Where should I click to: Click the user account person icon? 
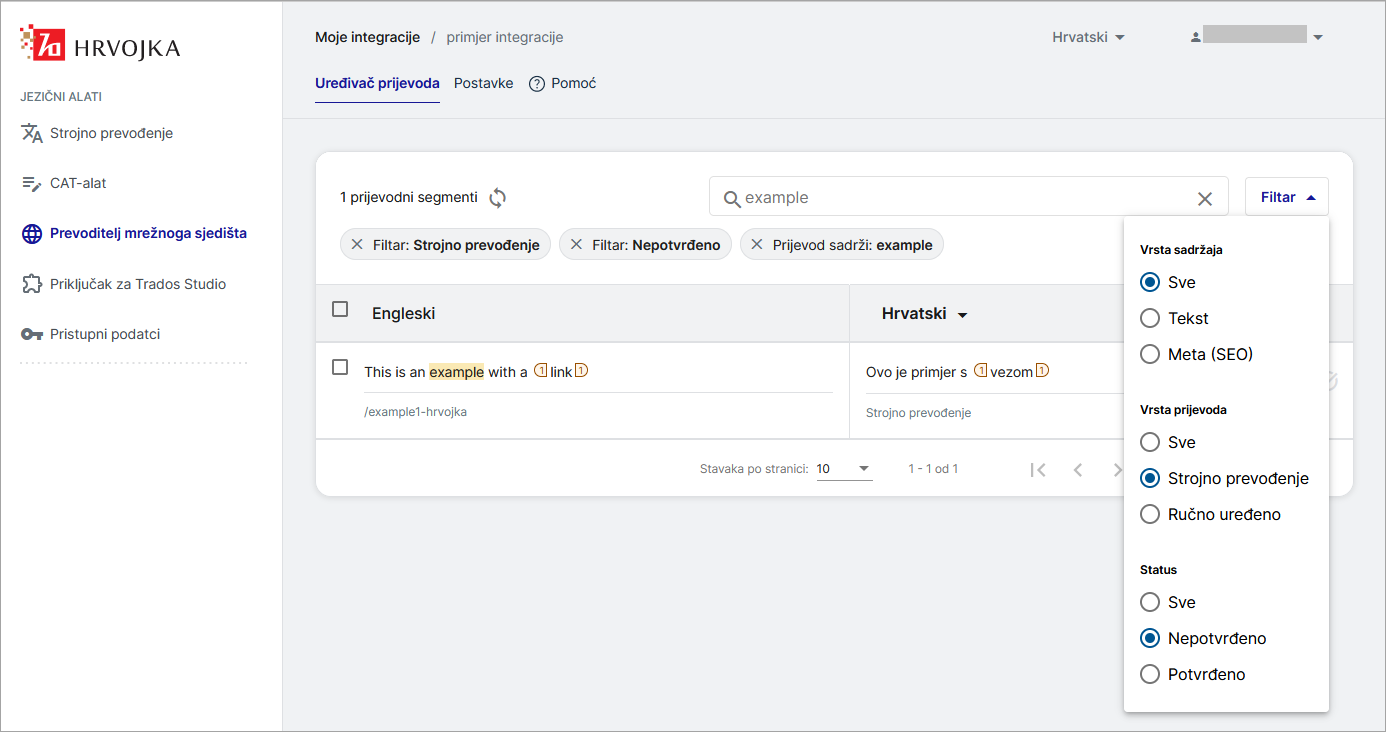tap(1195, 37)
